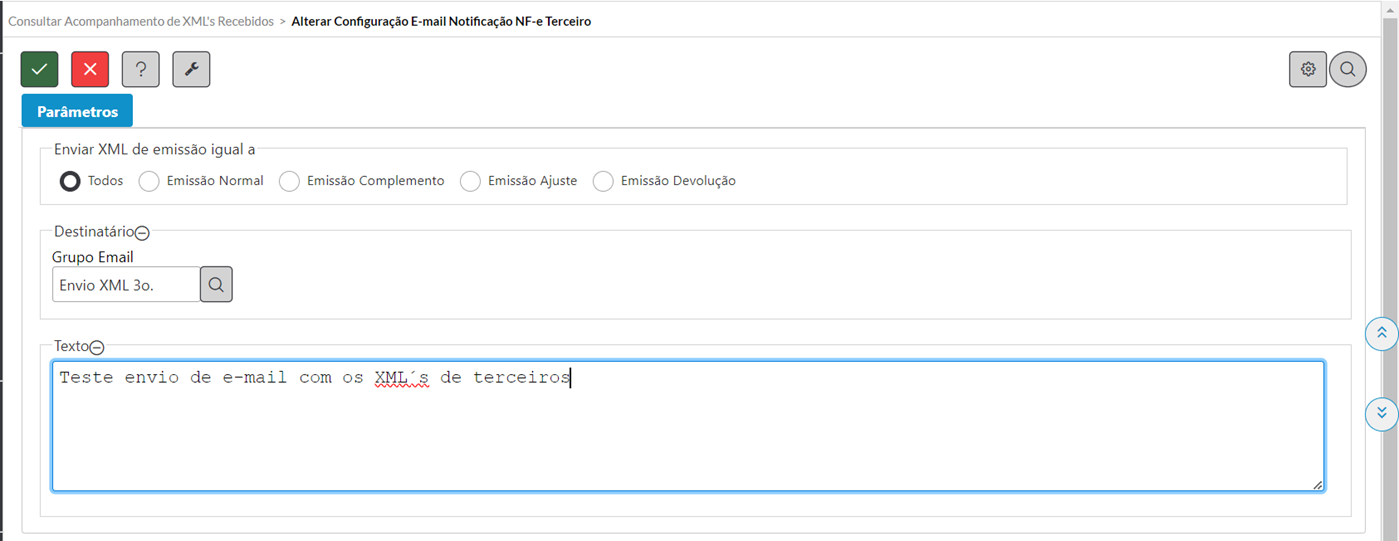
Task: Click the misspelled word XML´s in text
Action: (402, 378)
